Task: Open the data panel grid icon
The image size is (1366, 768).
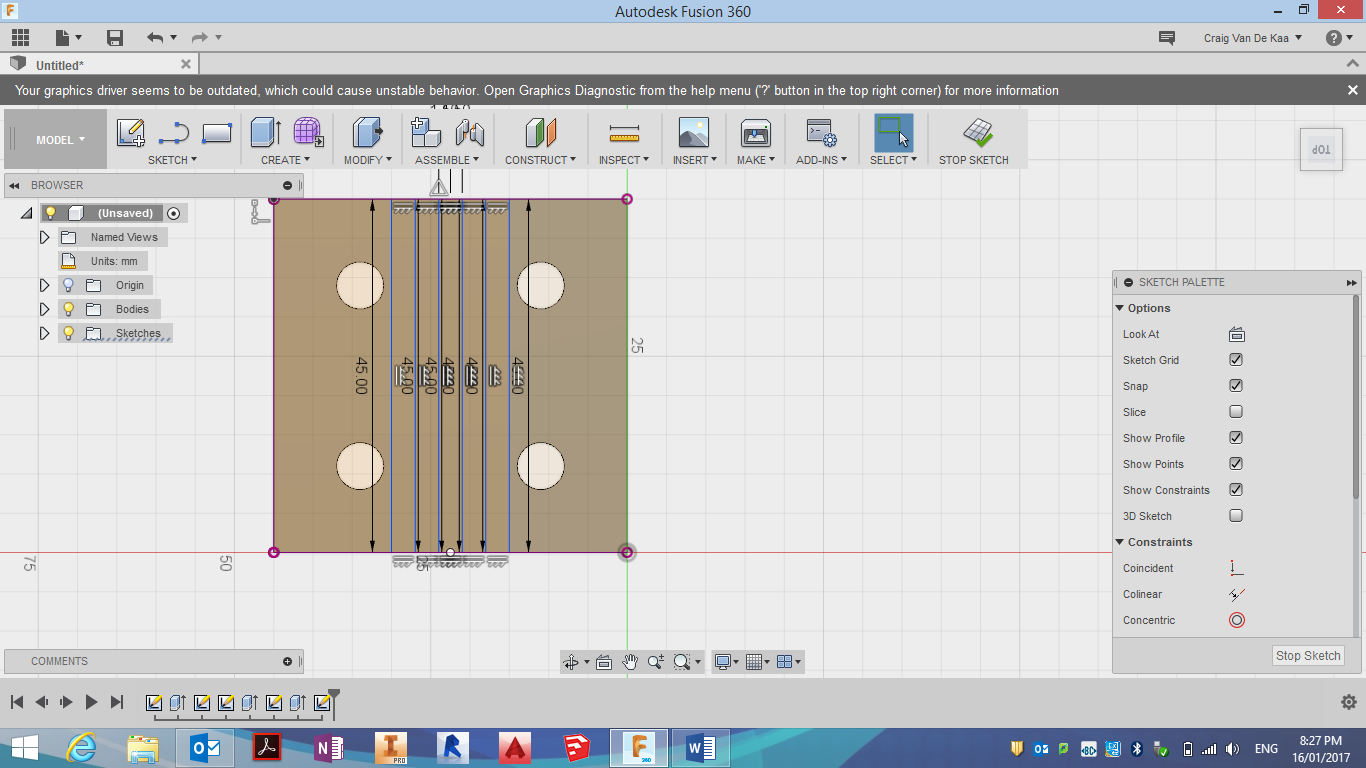Action: coord(20,38)
